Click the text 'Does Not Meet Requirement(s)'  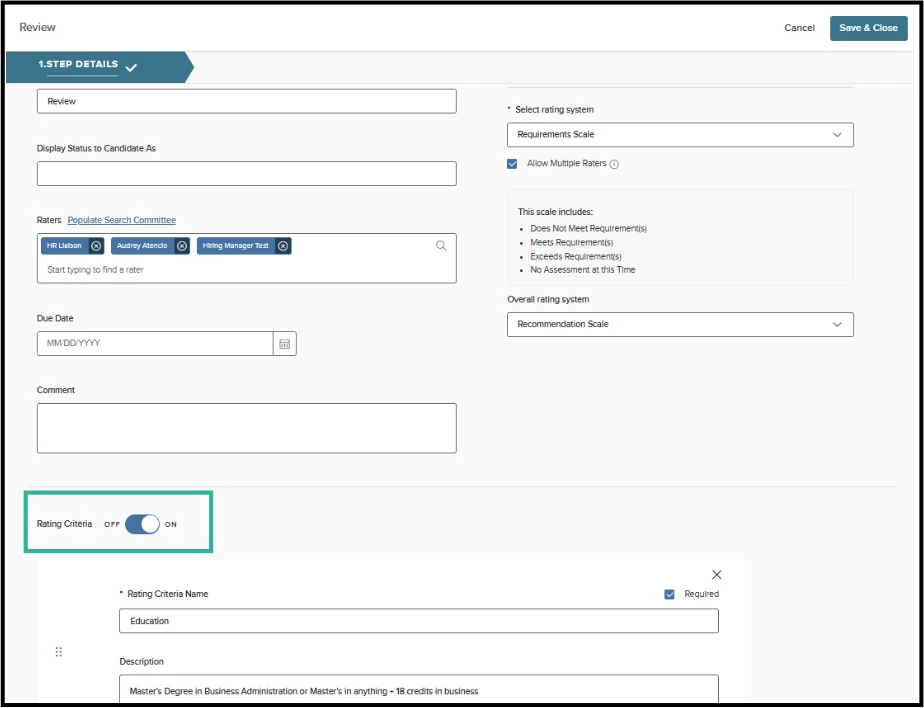point(589,228)
